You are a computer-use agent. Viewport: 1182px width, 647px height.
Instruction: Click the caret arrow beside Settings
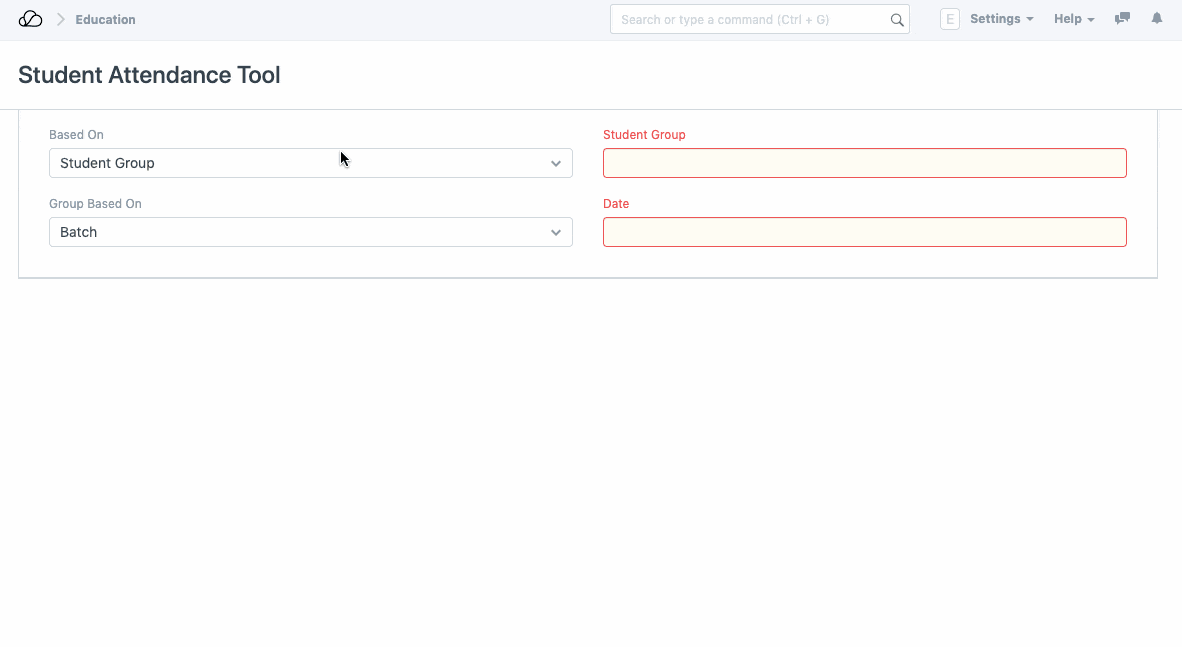click(1030, 20)
